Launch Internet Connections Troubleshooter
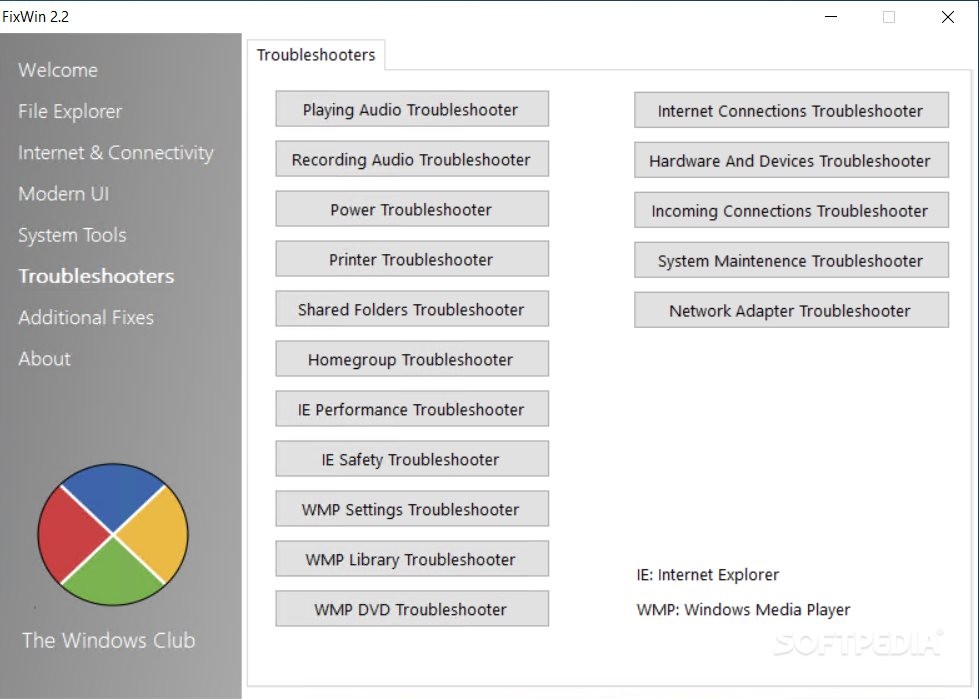 tap(792, 110)
